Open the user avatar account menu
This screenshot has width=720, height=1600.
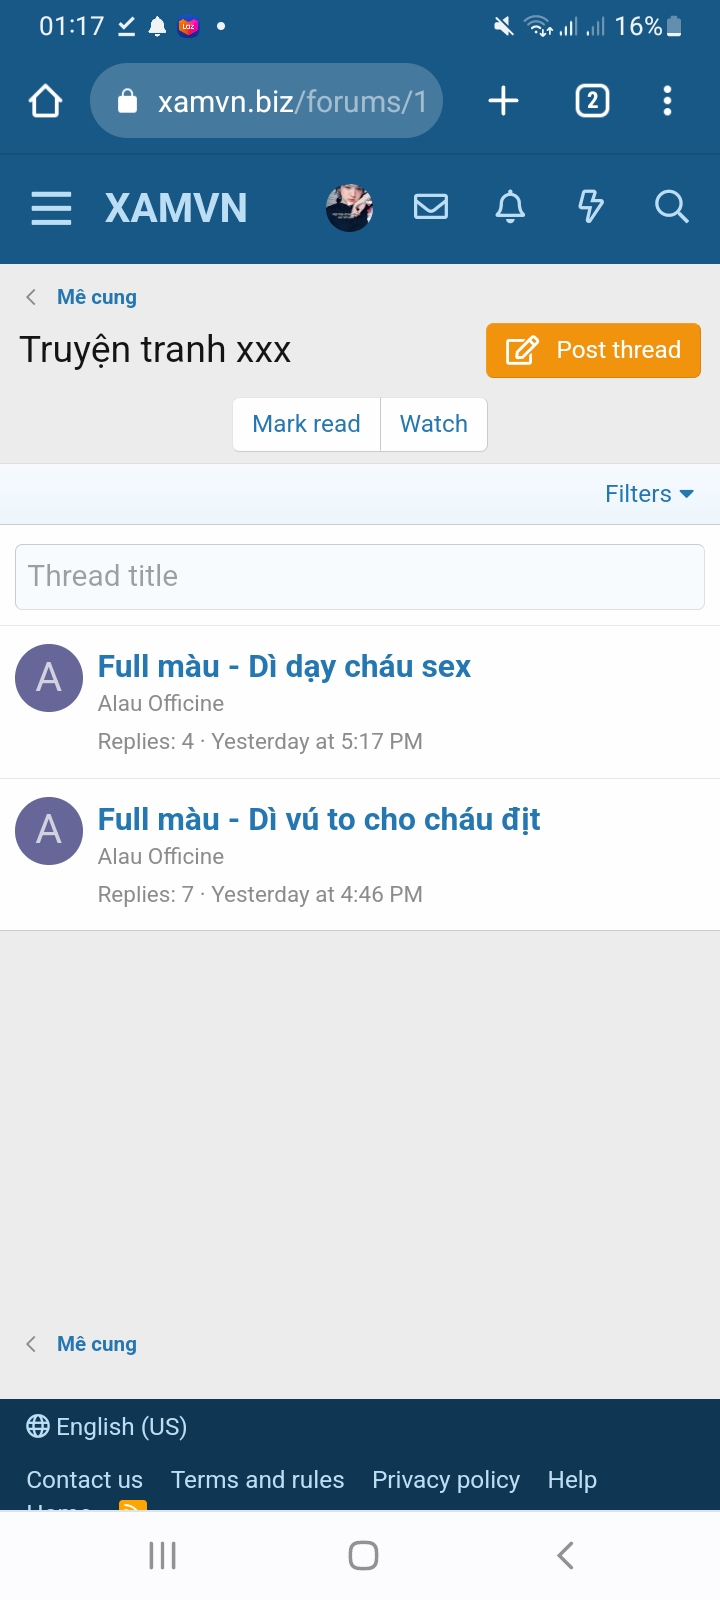[350, 208]
